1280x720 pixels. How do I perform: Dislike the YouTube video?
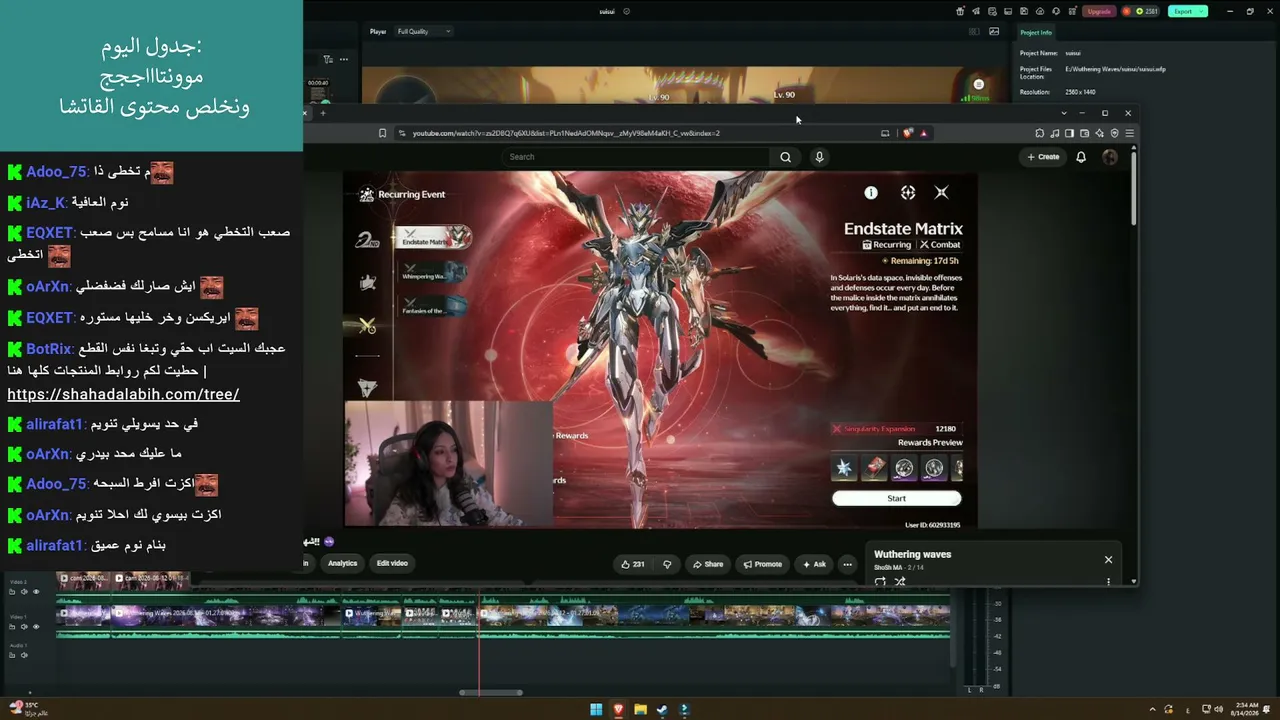(x=667, y=564)
